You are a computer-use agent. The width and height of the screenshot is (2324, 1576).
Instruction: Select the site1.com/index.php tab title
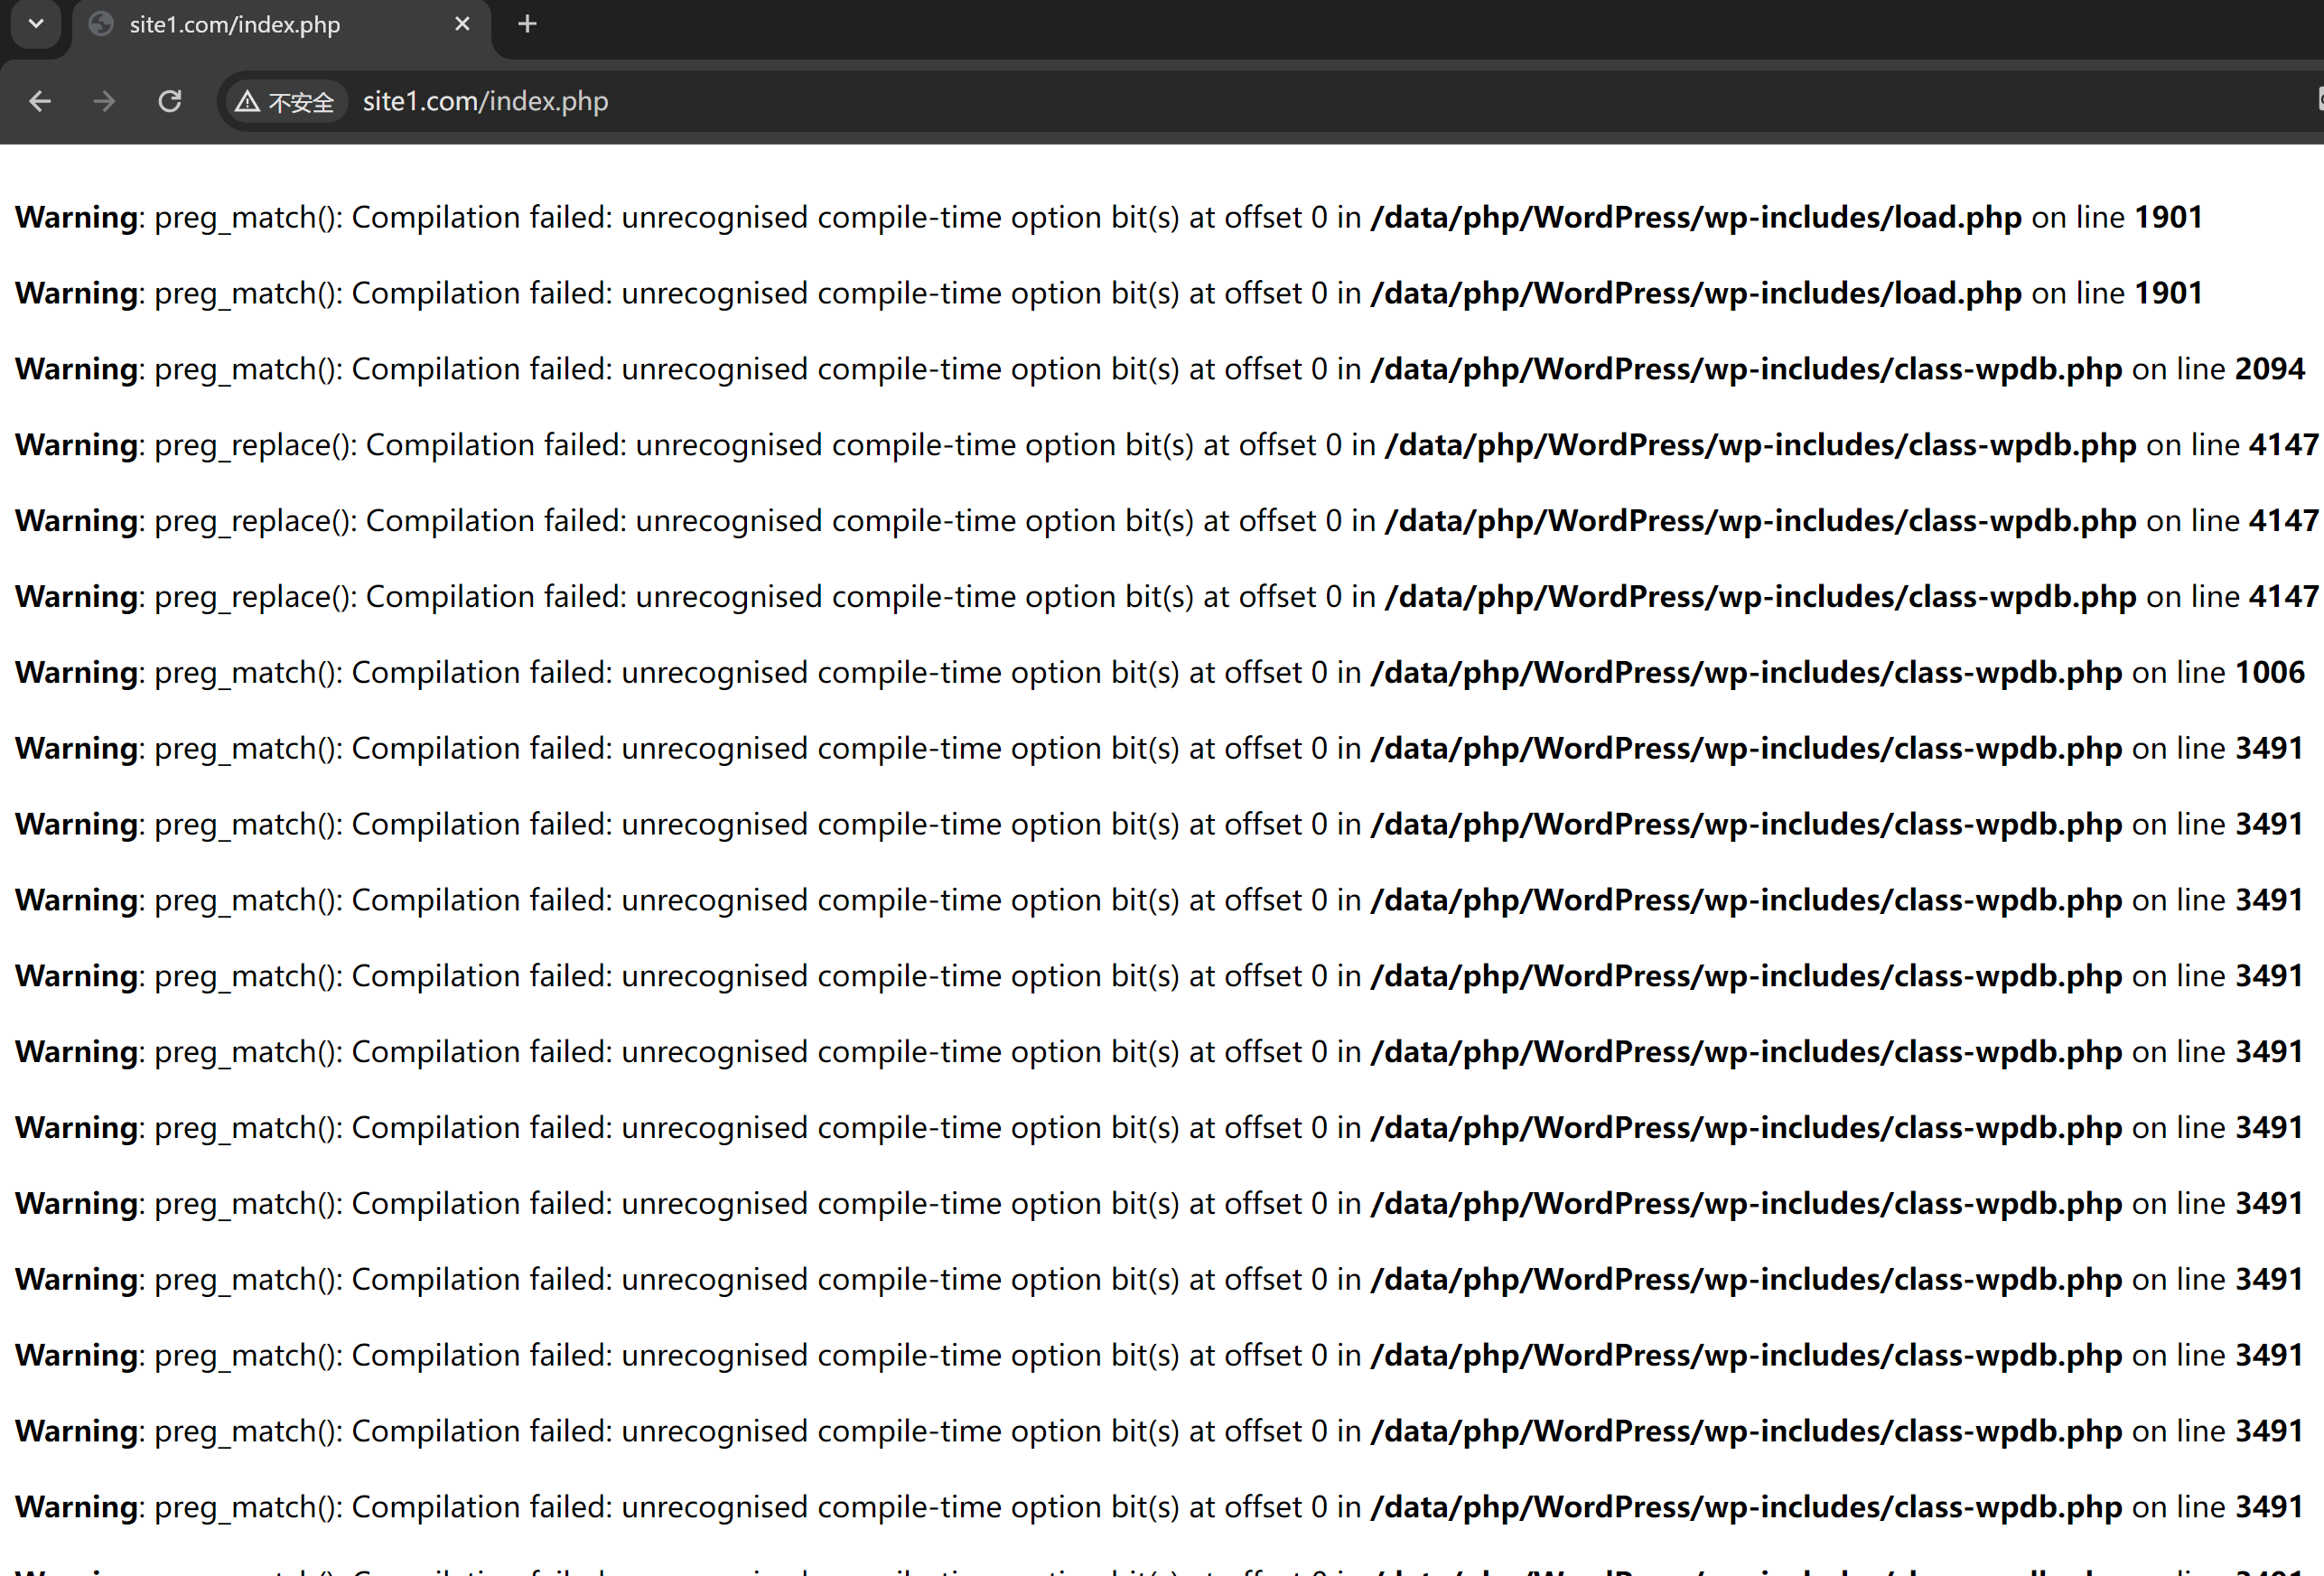235,24
